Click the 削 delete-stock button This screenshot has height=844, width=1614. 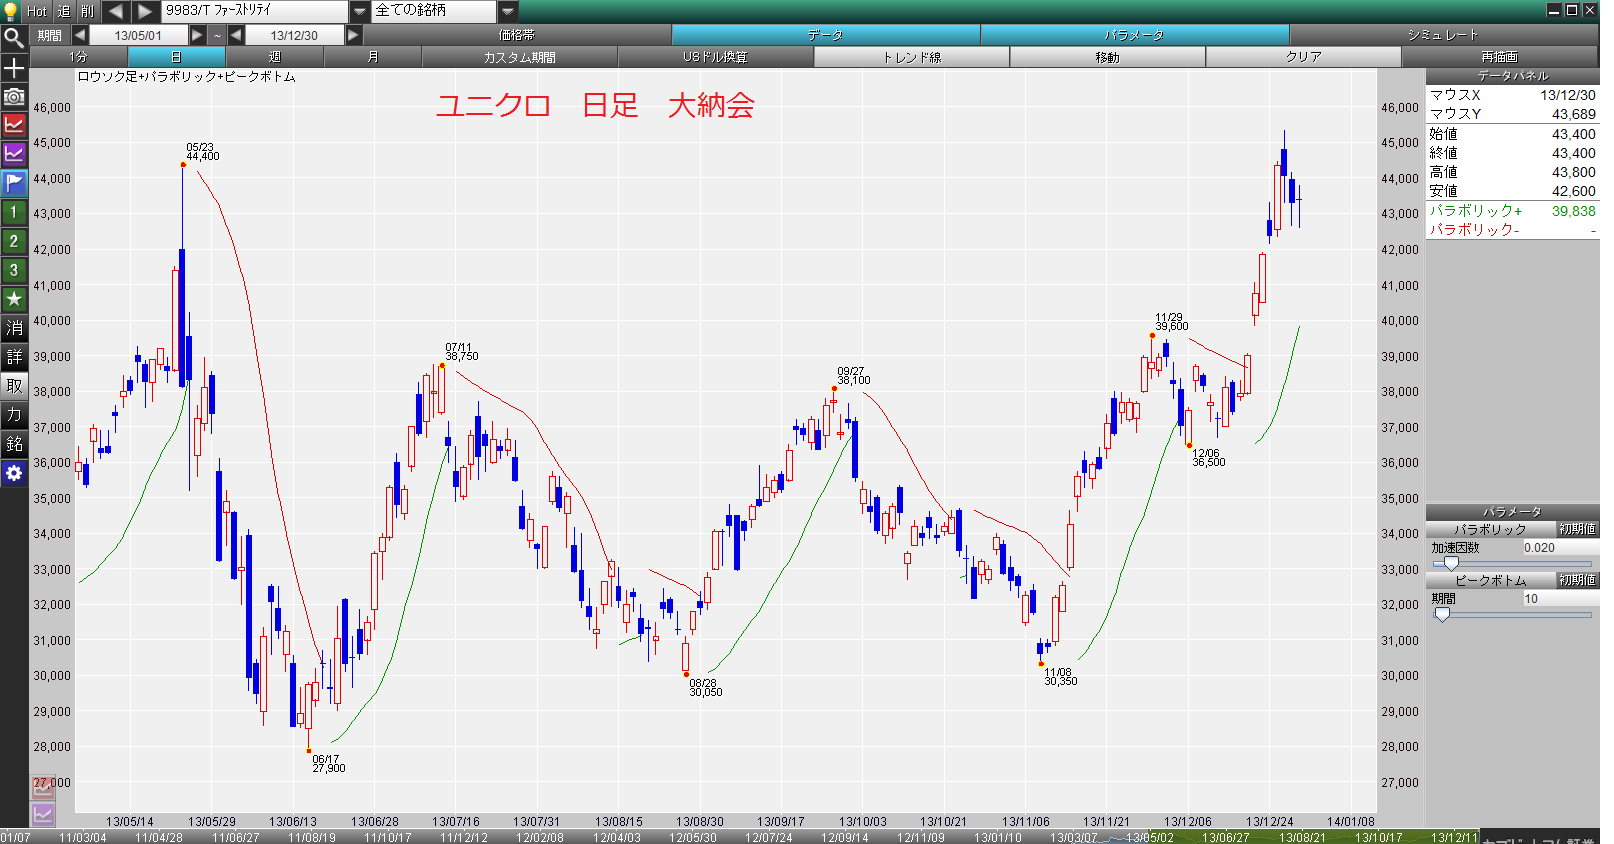[x=88, y=11]
